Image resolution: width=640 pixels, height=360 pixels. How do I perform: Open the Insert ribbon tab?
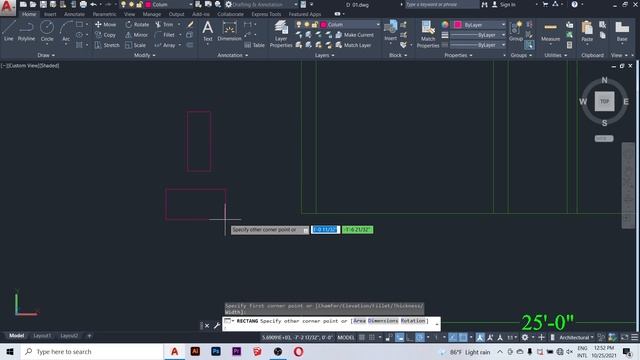(x=50, y=14)
